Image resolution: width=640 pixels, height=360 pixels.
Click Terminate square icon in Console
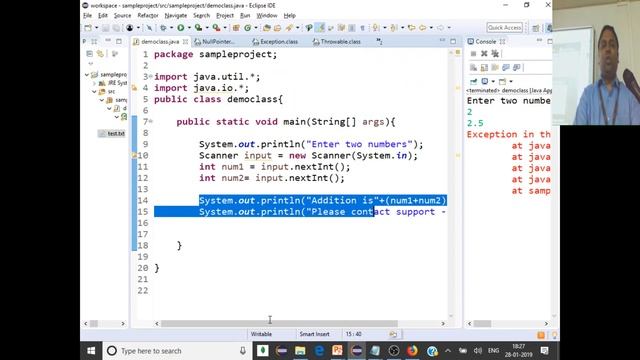pos(473,53)
